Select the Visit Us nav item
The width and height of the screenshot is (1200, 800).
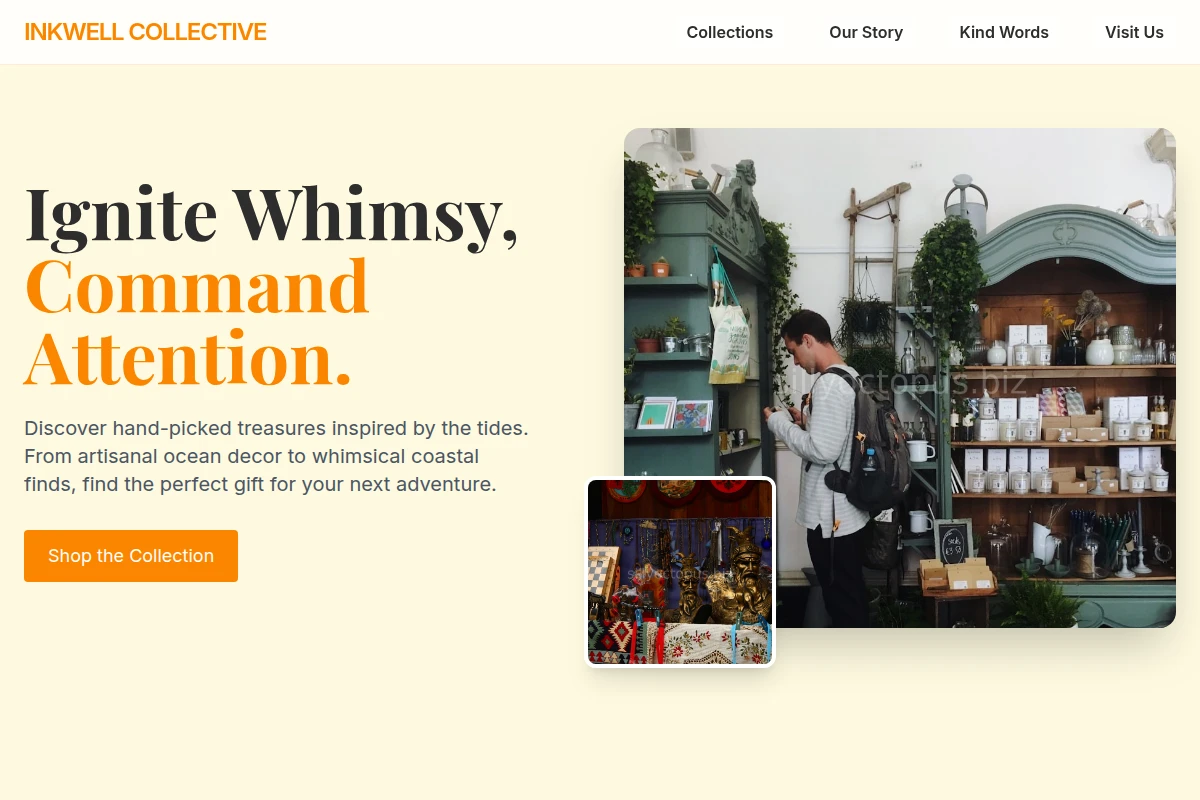tap(1134, 32)
